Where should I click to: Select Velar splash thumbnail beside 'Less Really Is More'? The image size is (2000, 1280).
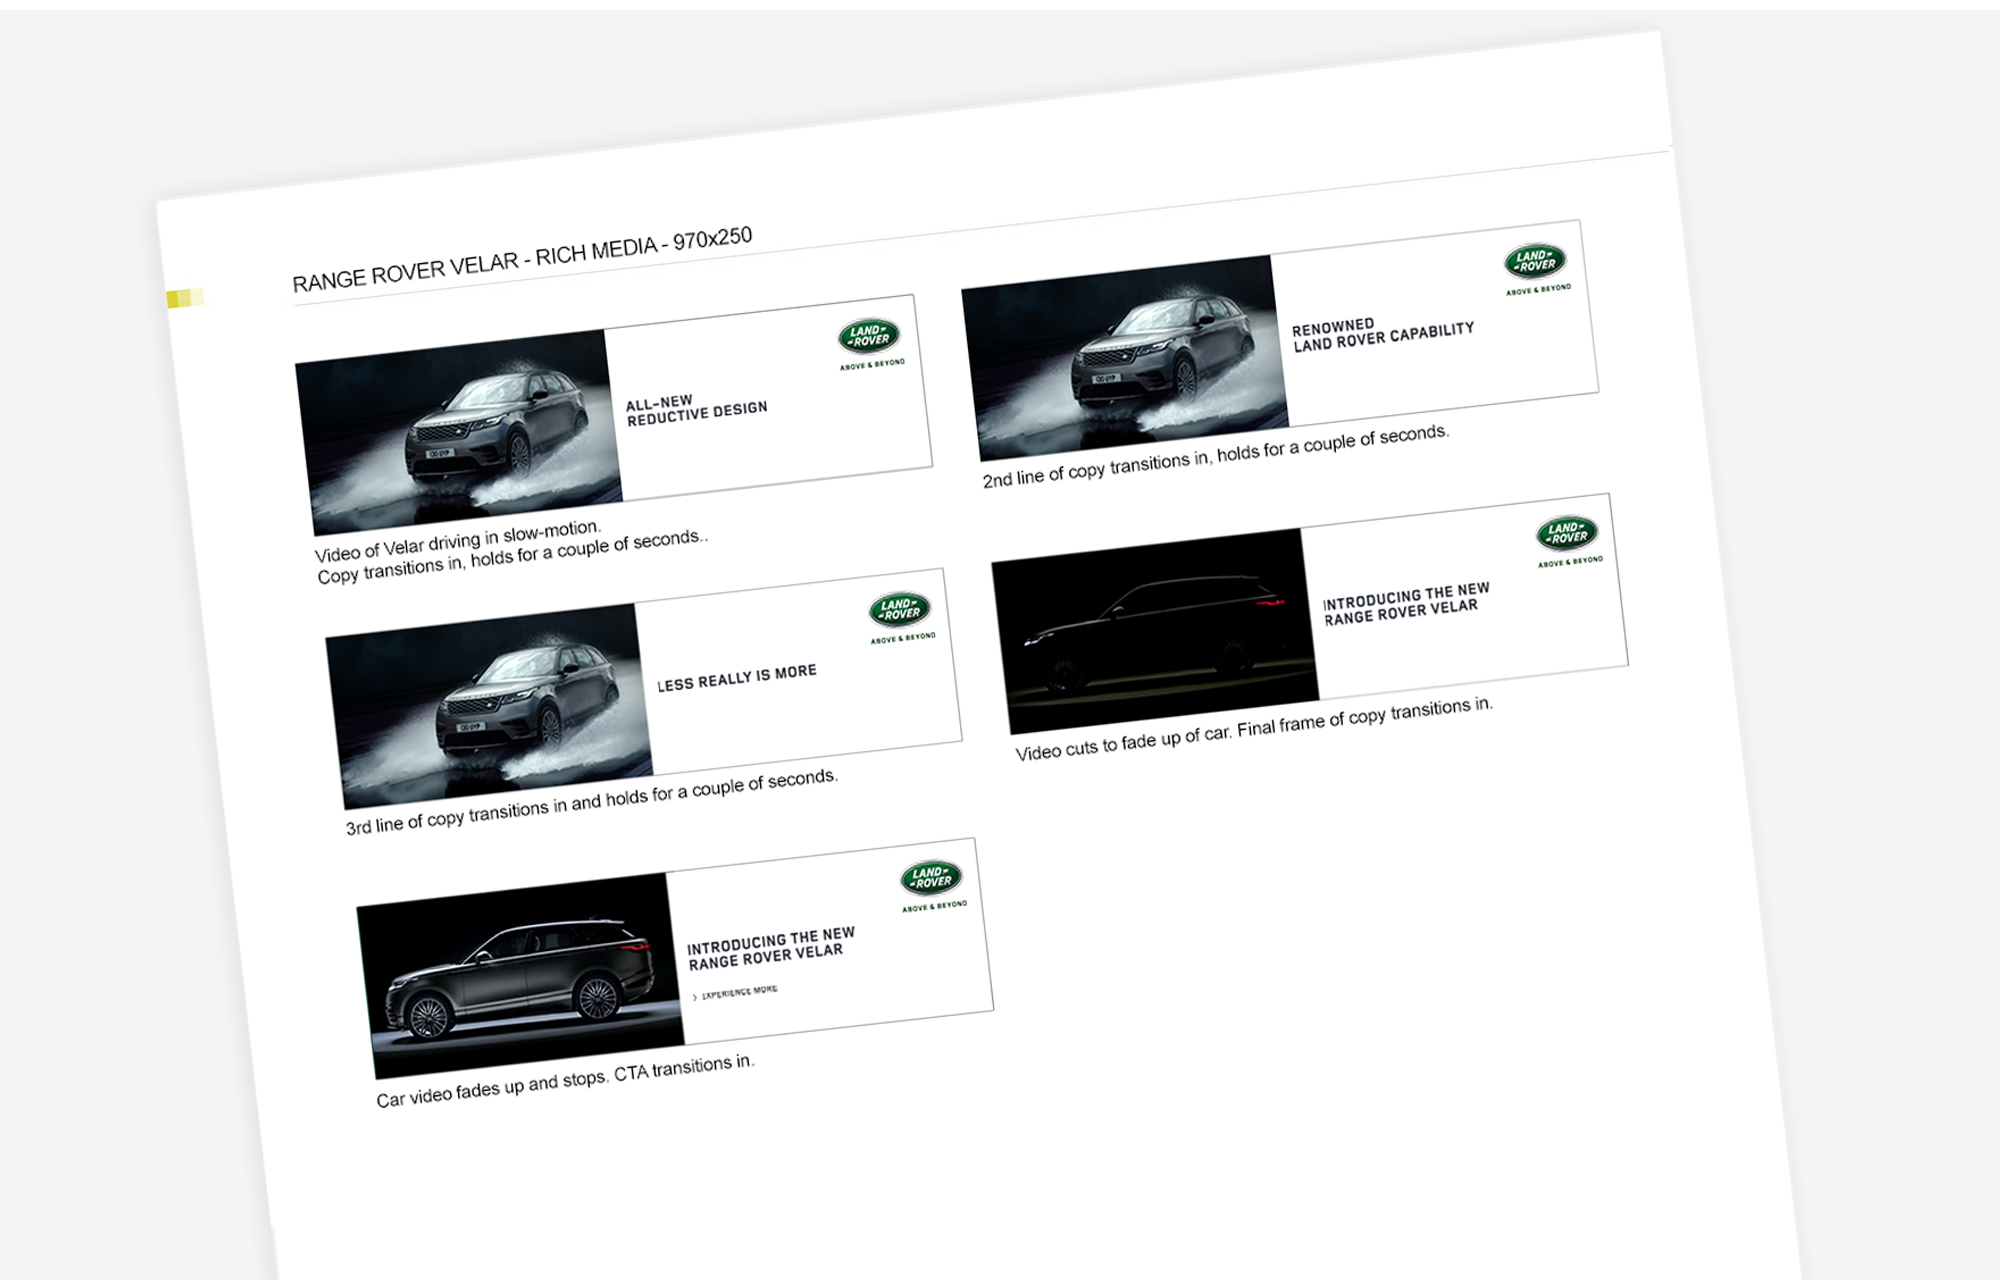(x=488, y=706)
